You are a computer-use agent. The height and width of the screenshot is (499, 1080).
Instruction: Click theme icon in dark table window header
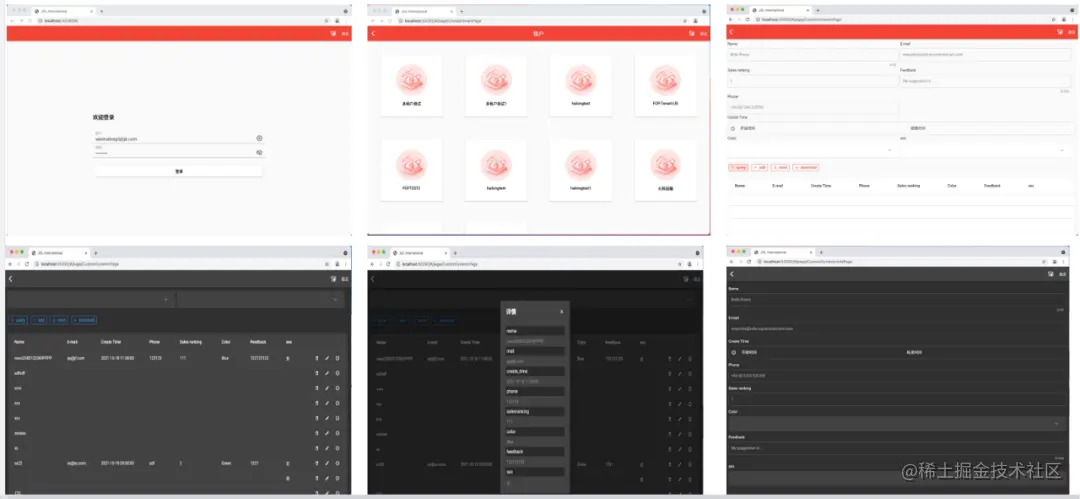334,278
